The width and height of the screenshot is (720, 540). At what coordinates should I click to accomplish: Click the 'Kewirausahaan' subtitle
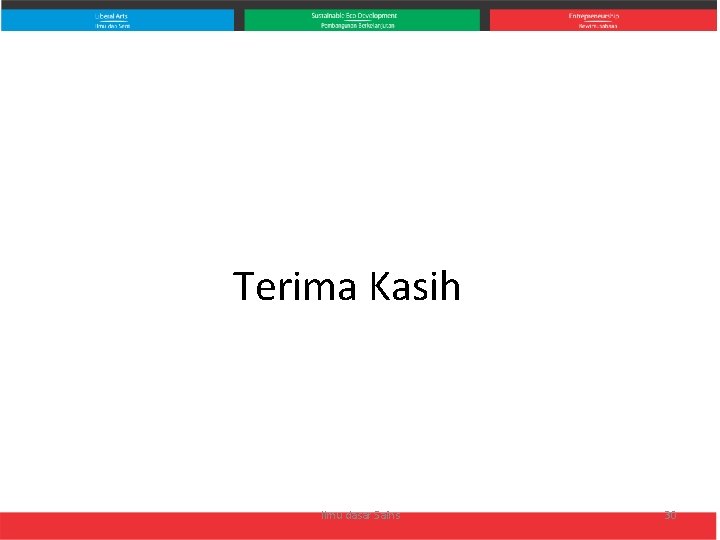598,26
